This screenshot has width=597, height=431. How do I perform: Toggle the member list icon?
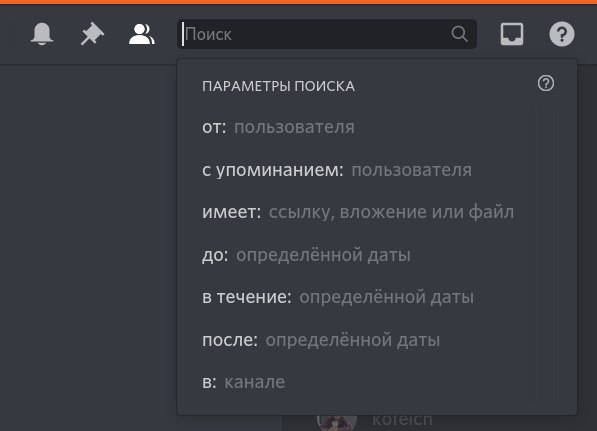coord(142,34)
